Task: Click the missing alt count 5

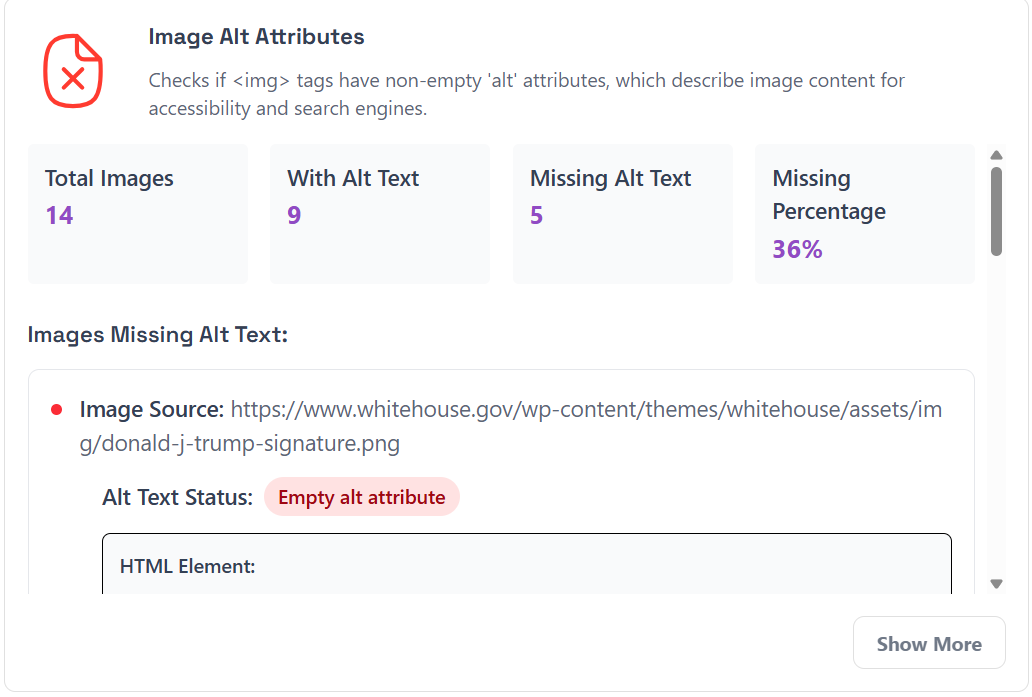Action: [x=536, y=216]
